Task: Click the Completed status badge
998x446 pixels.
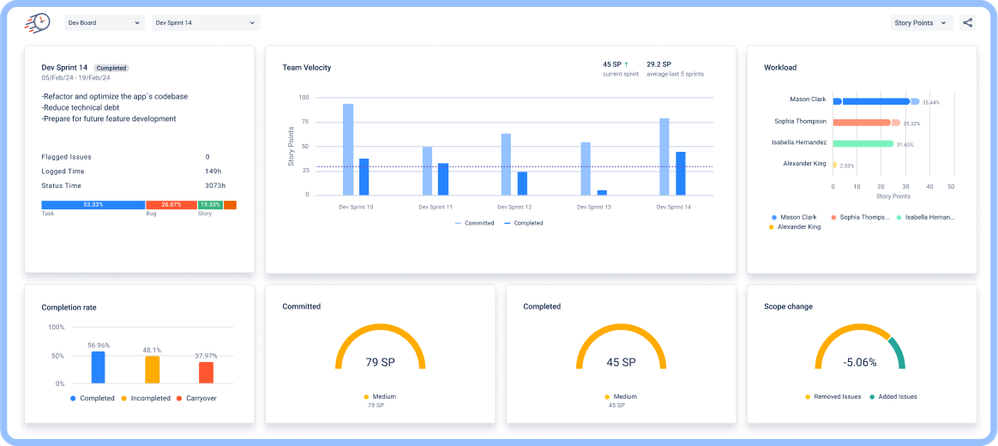Action: click(112, 68)
